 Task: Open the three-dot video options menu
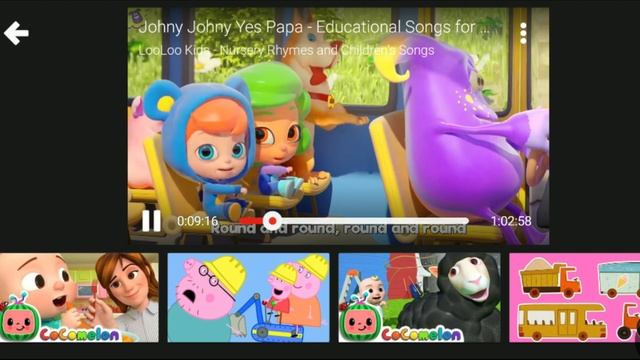click(523, 33)
